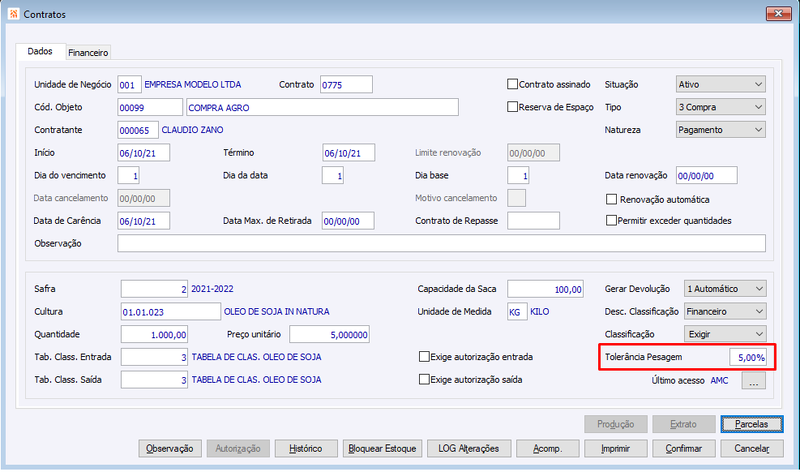Click the Dia do vencimento field
The height and width of the screenshot is (472, 800).
pos(129,176)
